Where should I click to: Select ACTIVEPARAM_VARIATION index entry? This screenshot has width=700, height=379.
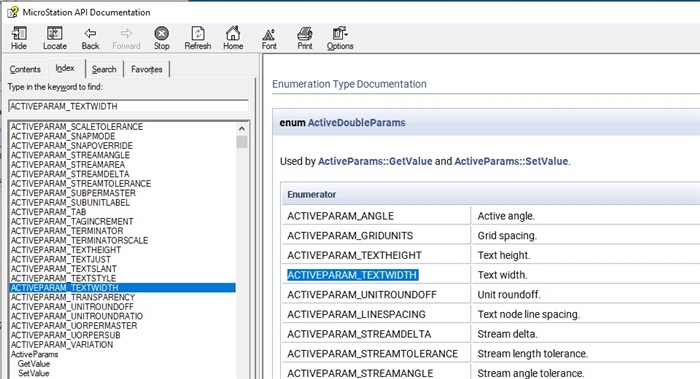click(62, 345)
